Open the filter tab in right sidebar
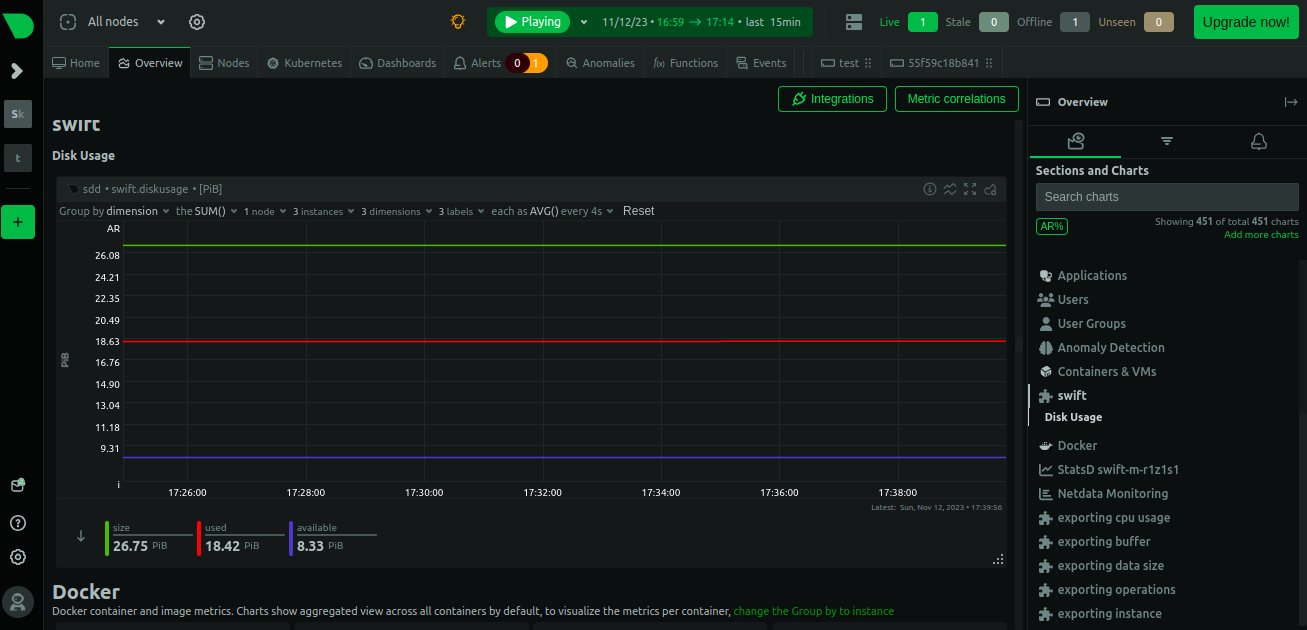 click(1167, 141)
